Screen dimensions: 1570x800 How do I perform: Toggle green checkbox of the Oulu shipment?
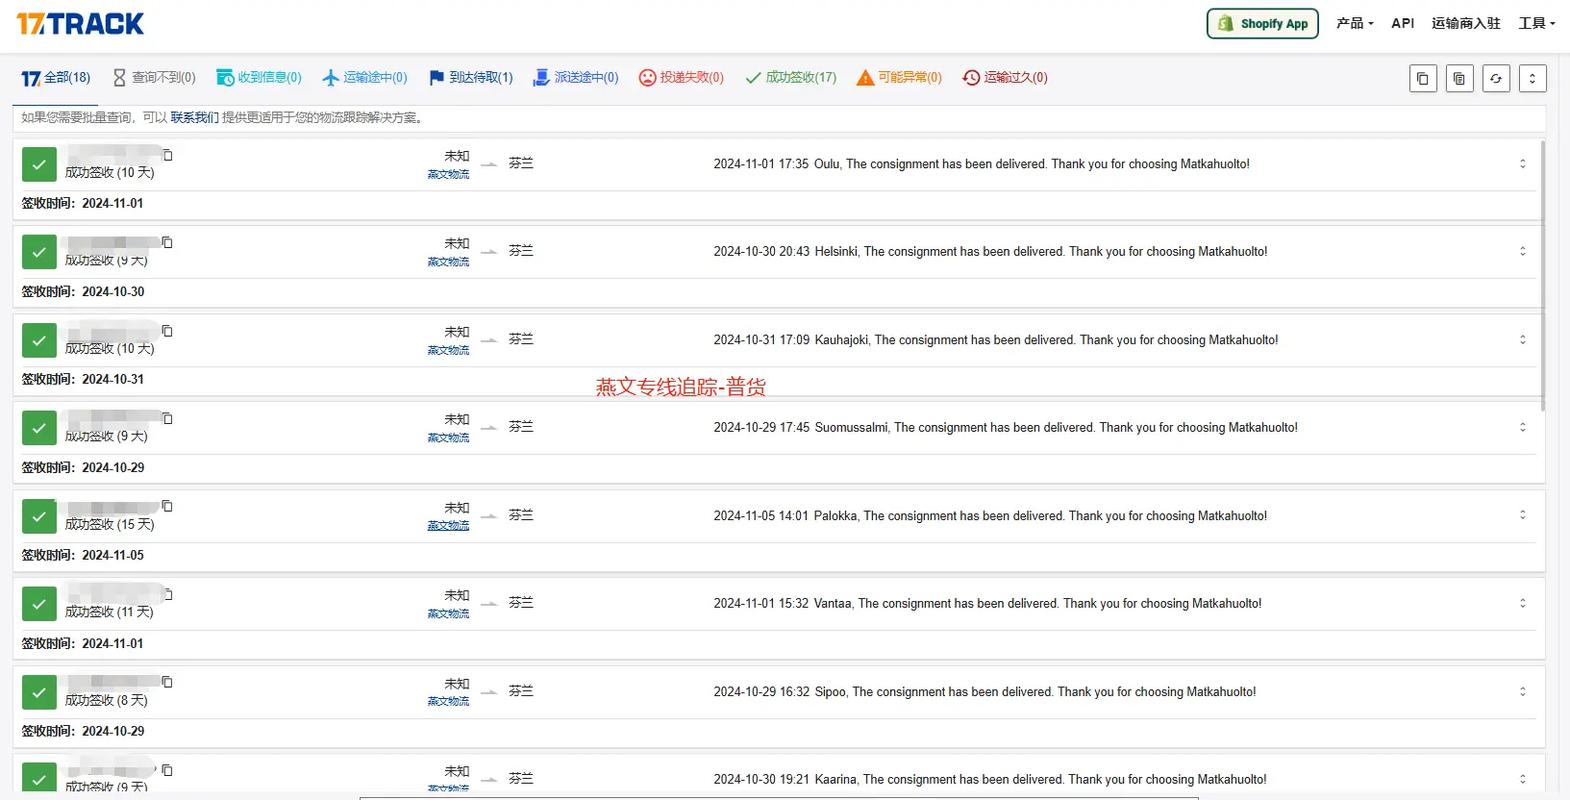[39, 165]
